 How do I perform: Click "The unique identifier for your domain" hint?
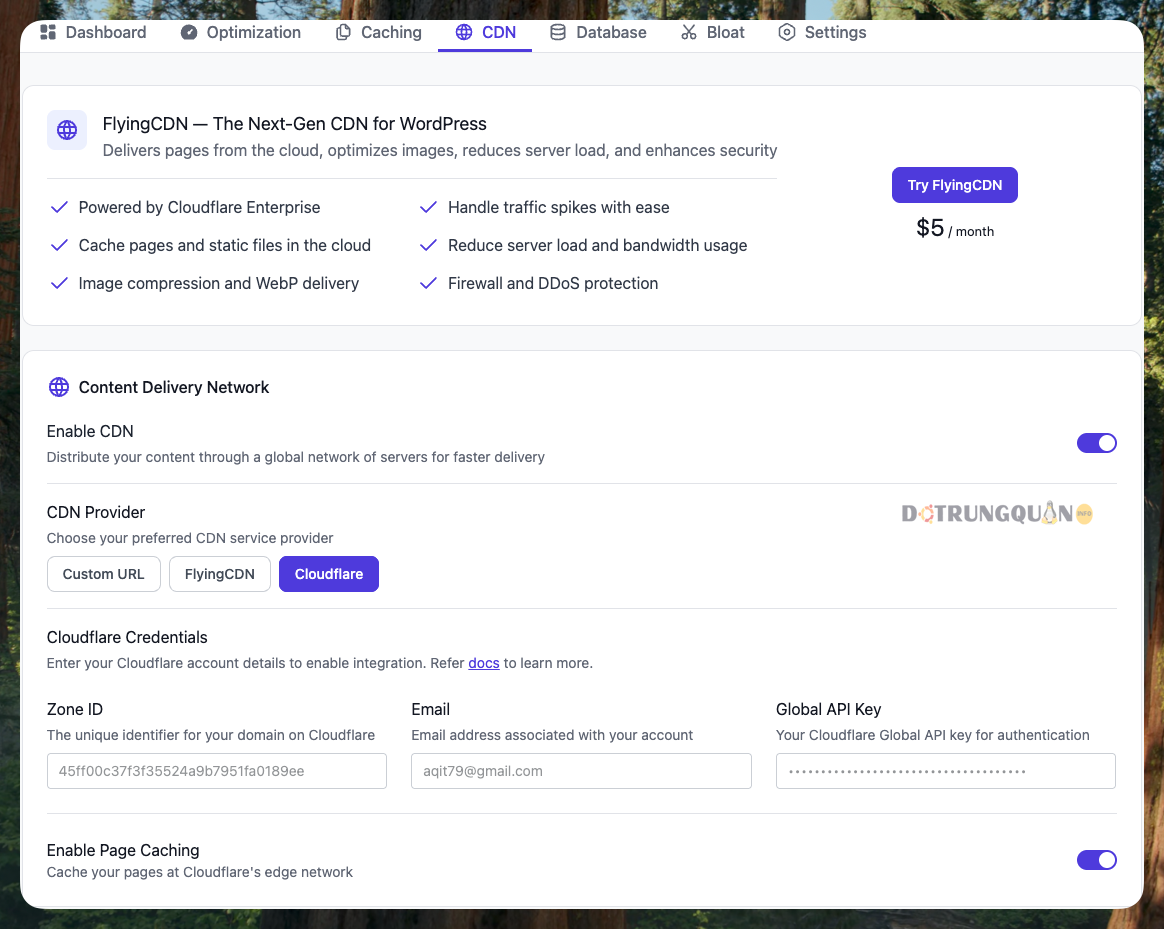(211, 735)
